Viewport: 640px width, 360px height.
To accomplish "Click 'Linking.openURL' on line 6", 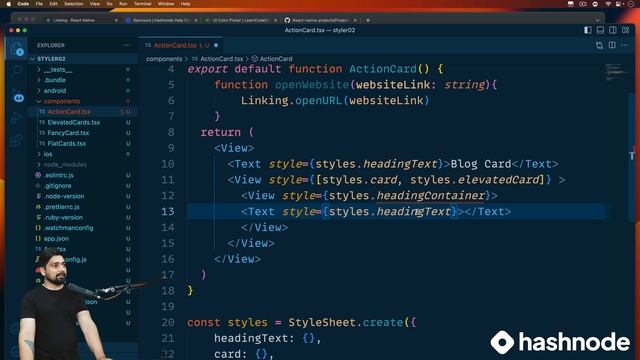I will click(x=291, y=100).
